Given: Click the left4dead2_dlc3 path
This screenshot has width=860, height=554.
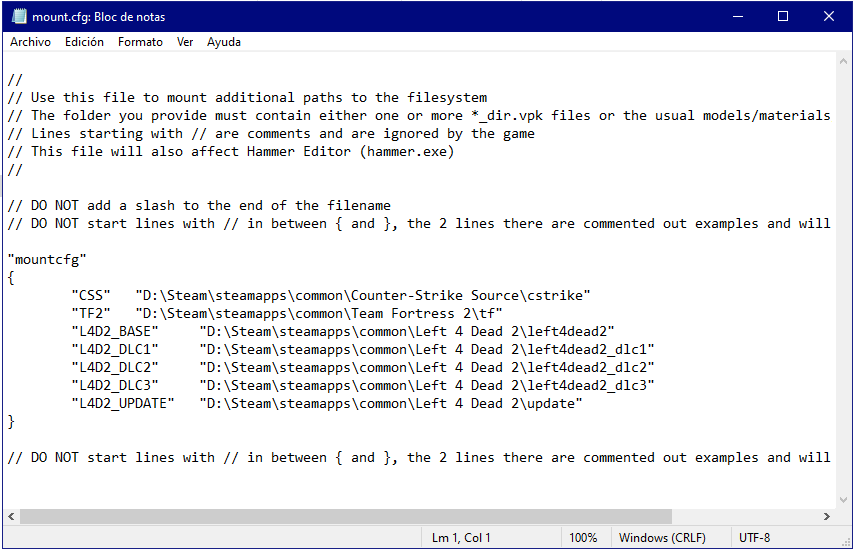Looking at the screenshot, I should [x=427, y=386].
